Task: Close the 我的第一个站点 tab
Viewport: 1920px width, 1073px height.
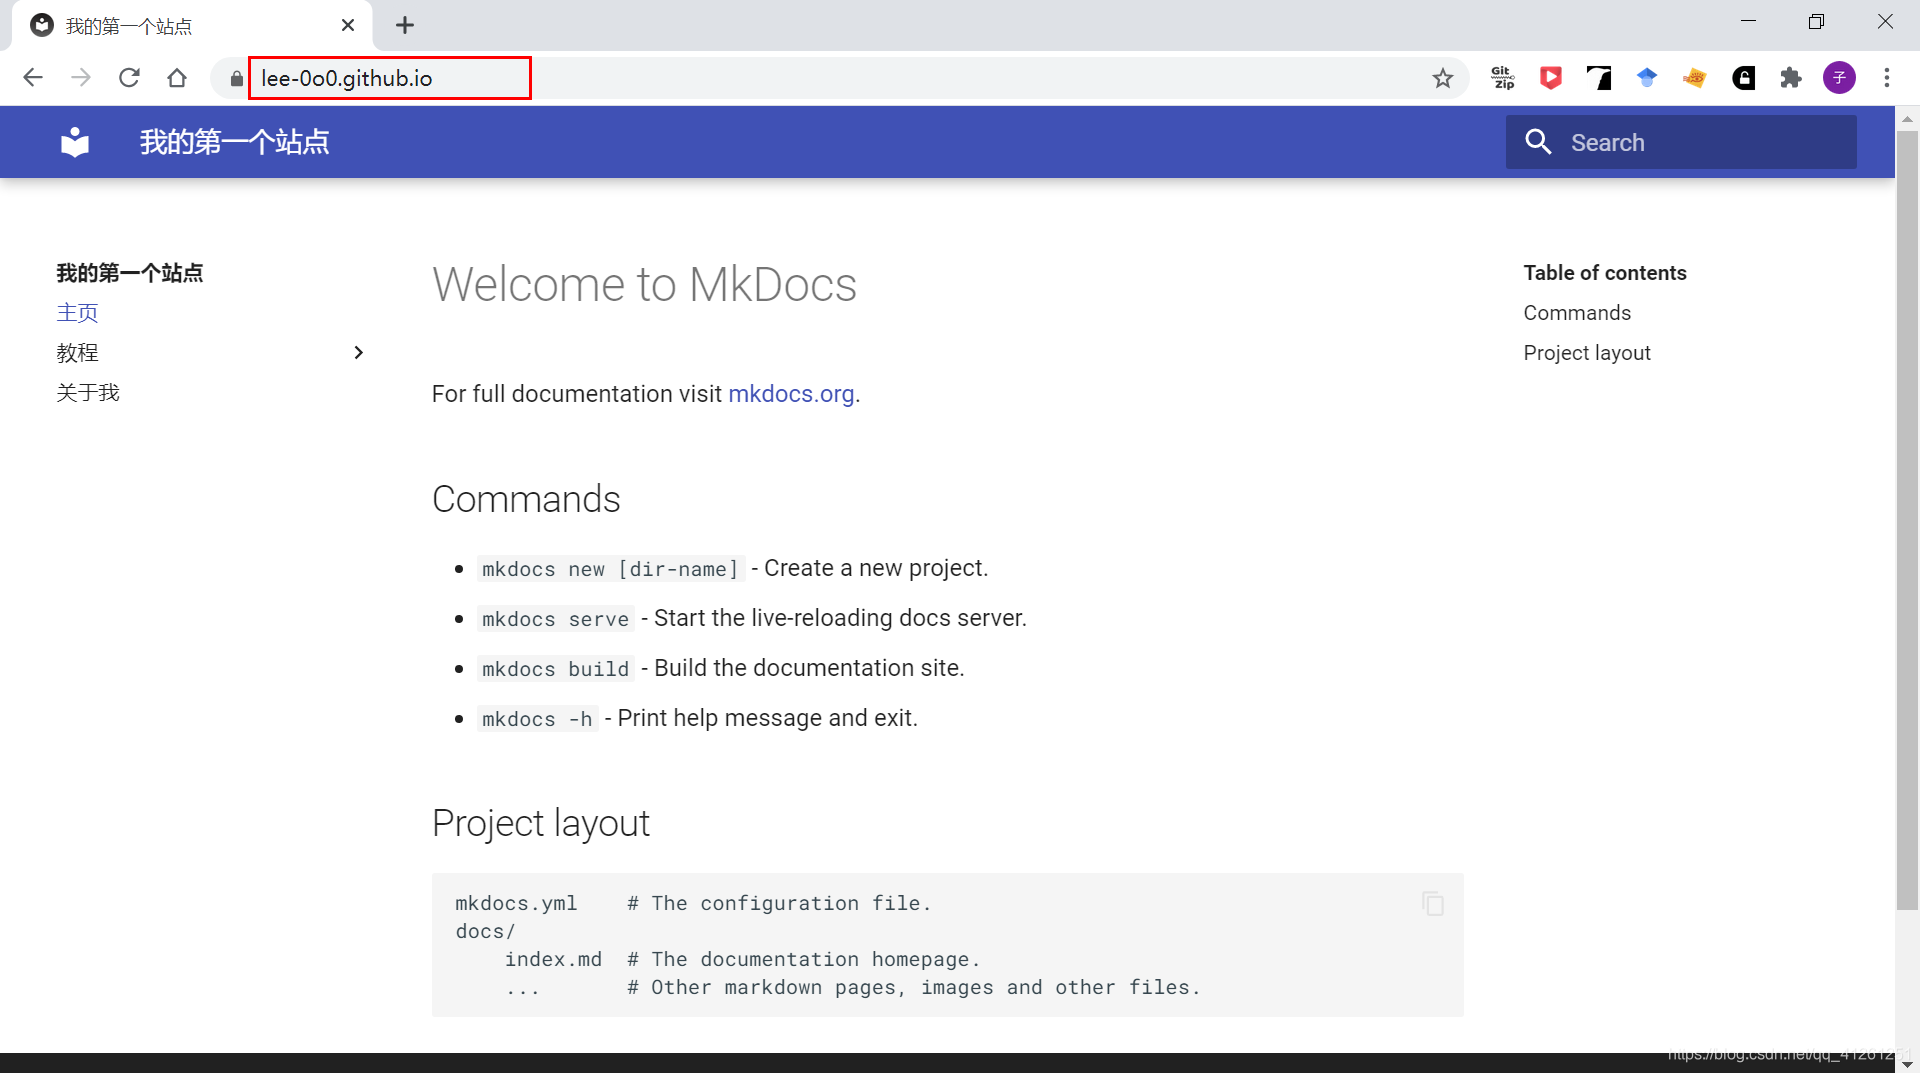Action: coord(348,25)
